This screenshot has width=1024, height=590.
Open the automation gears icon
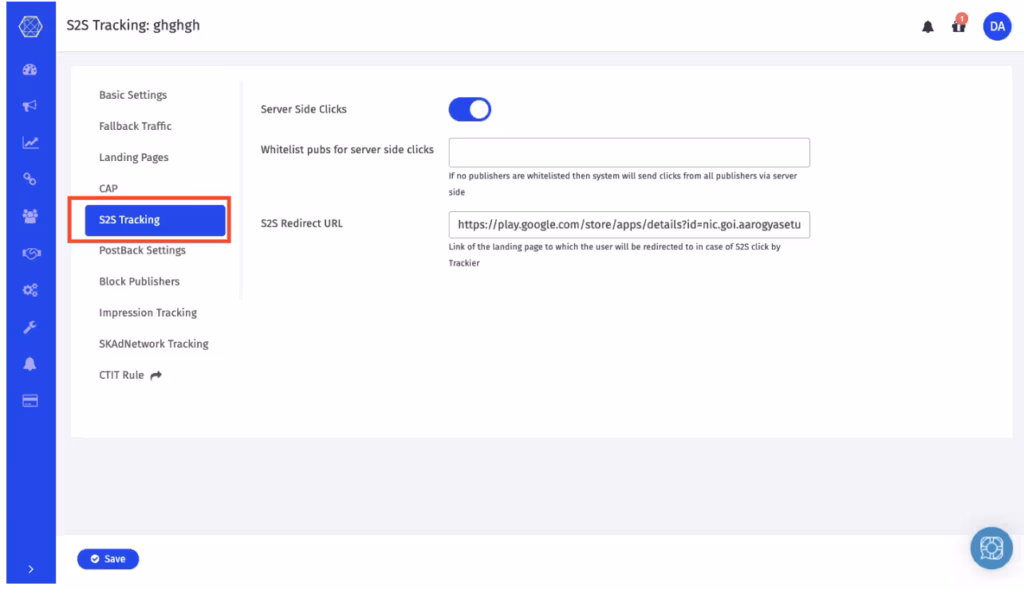coord(30,290)
